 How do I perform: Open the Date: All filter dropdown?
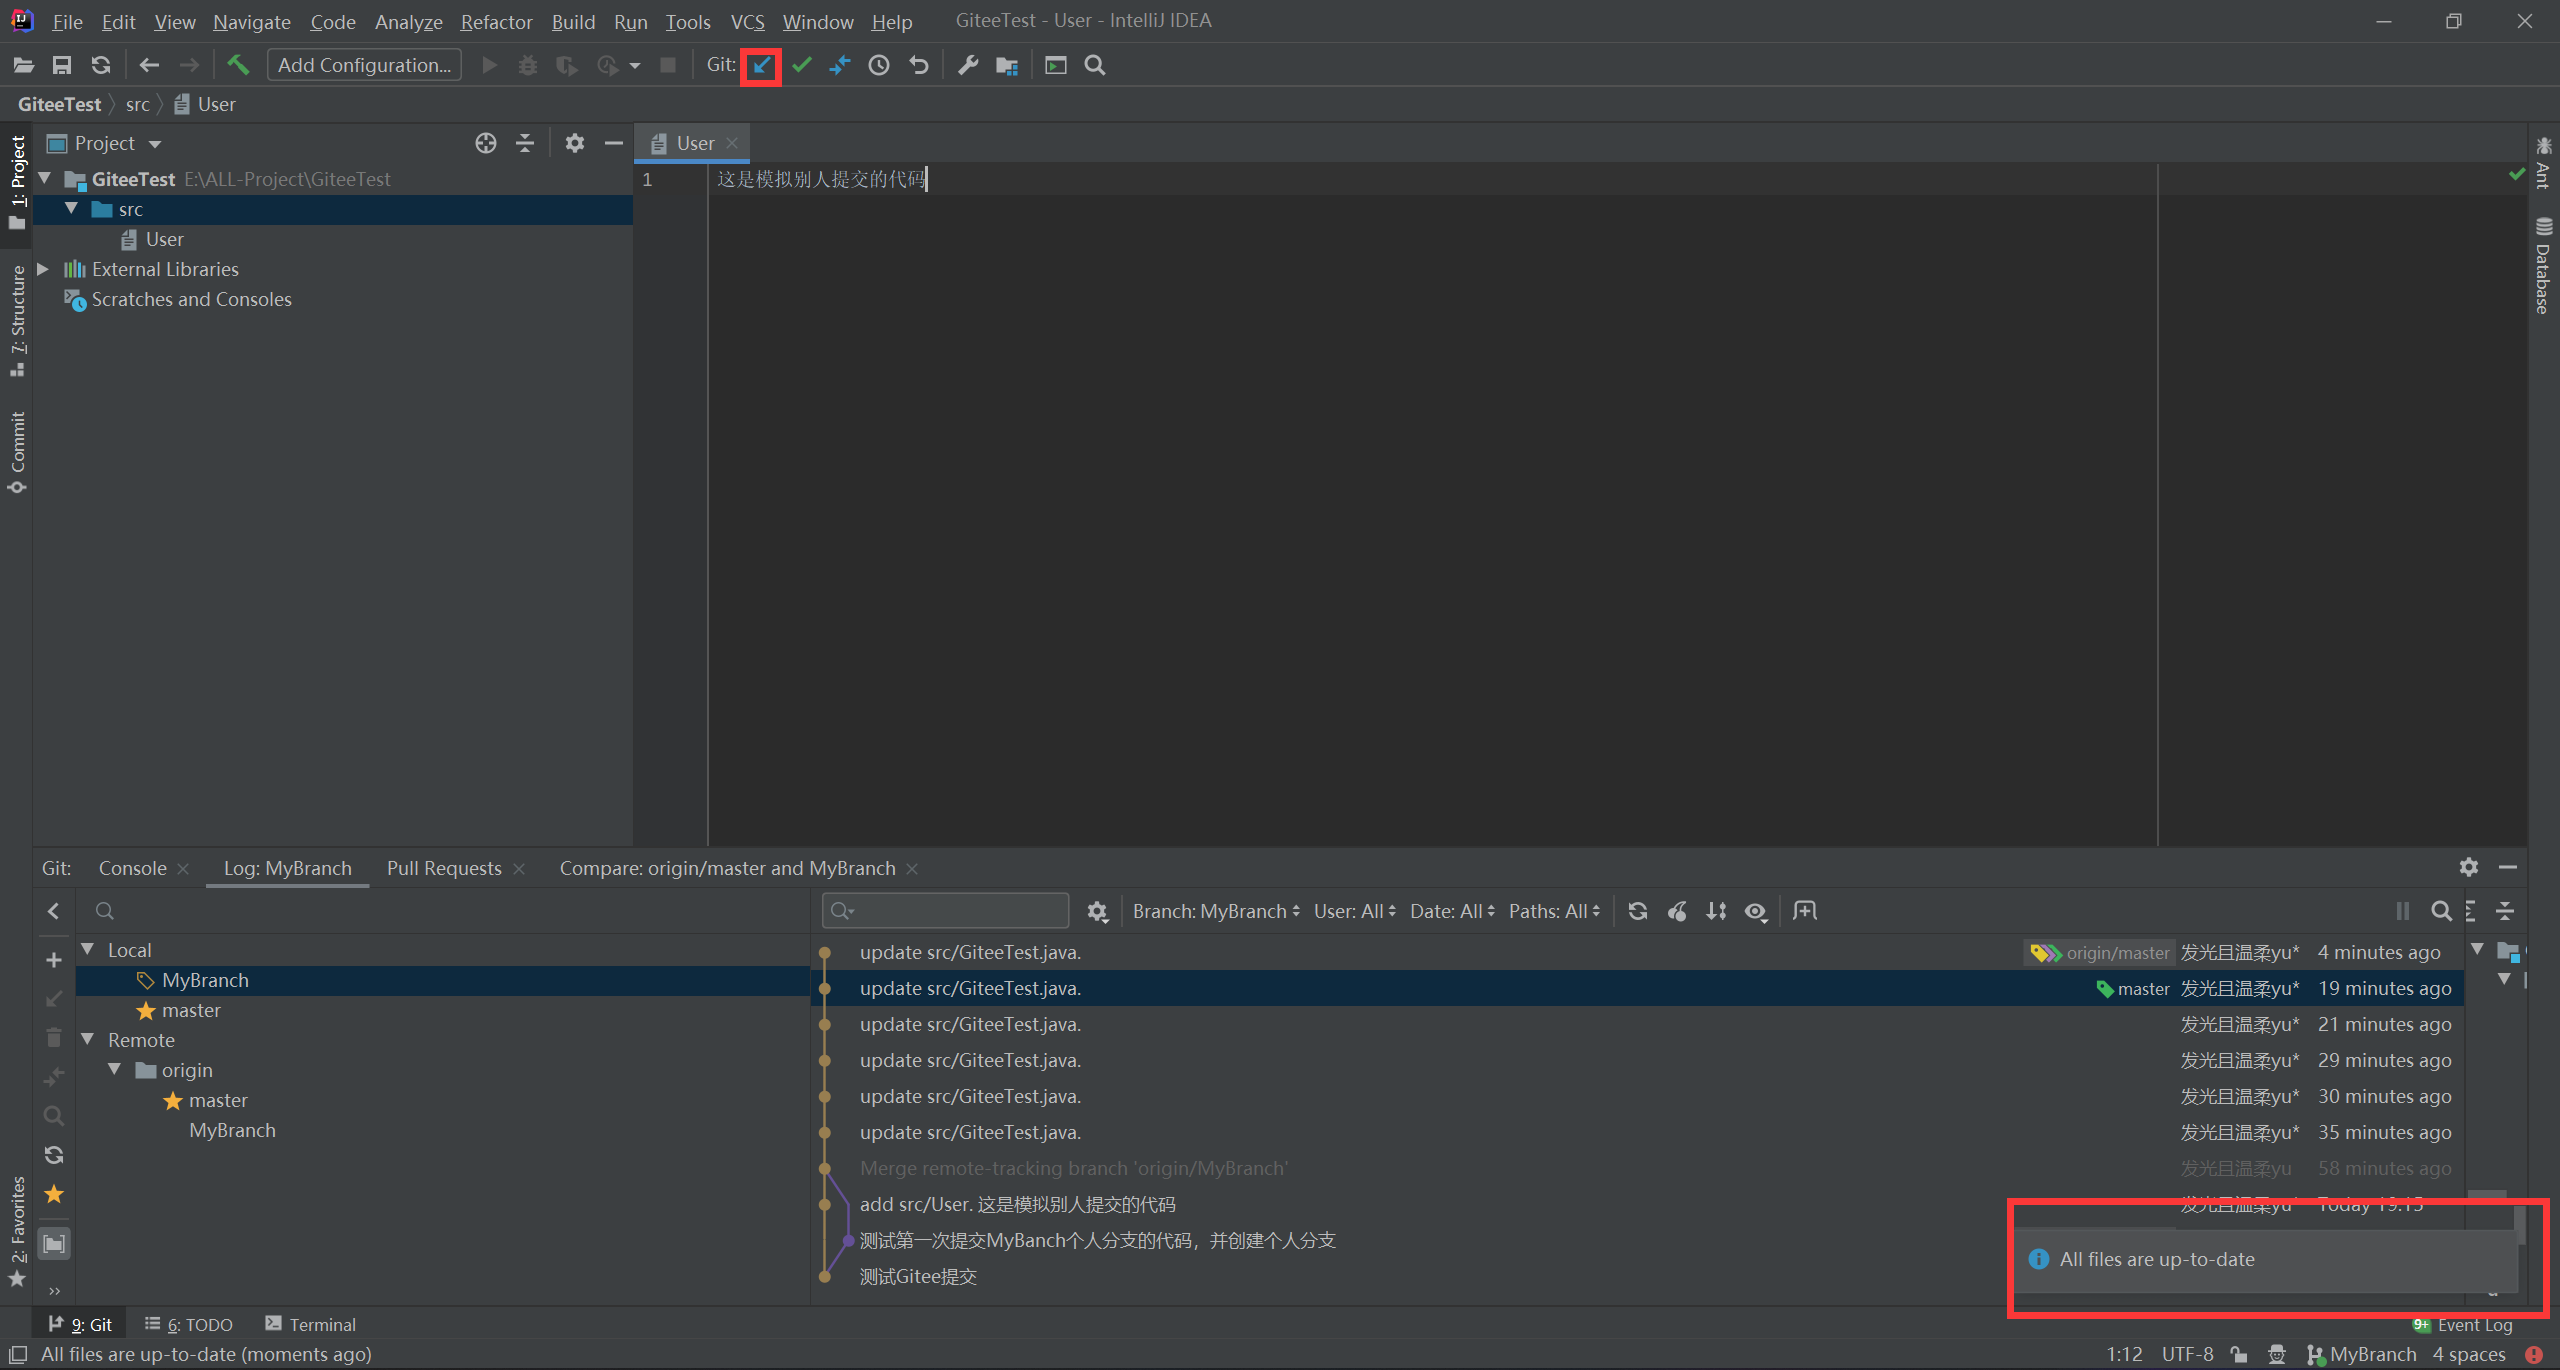[1452, 911]
